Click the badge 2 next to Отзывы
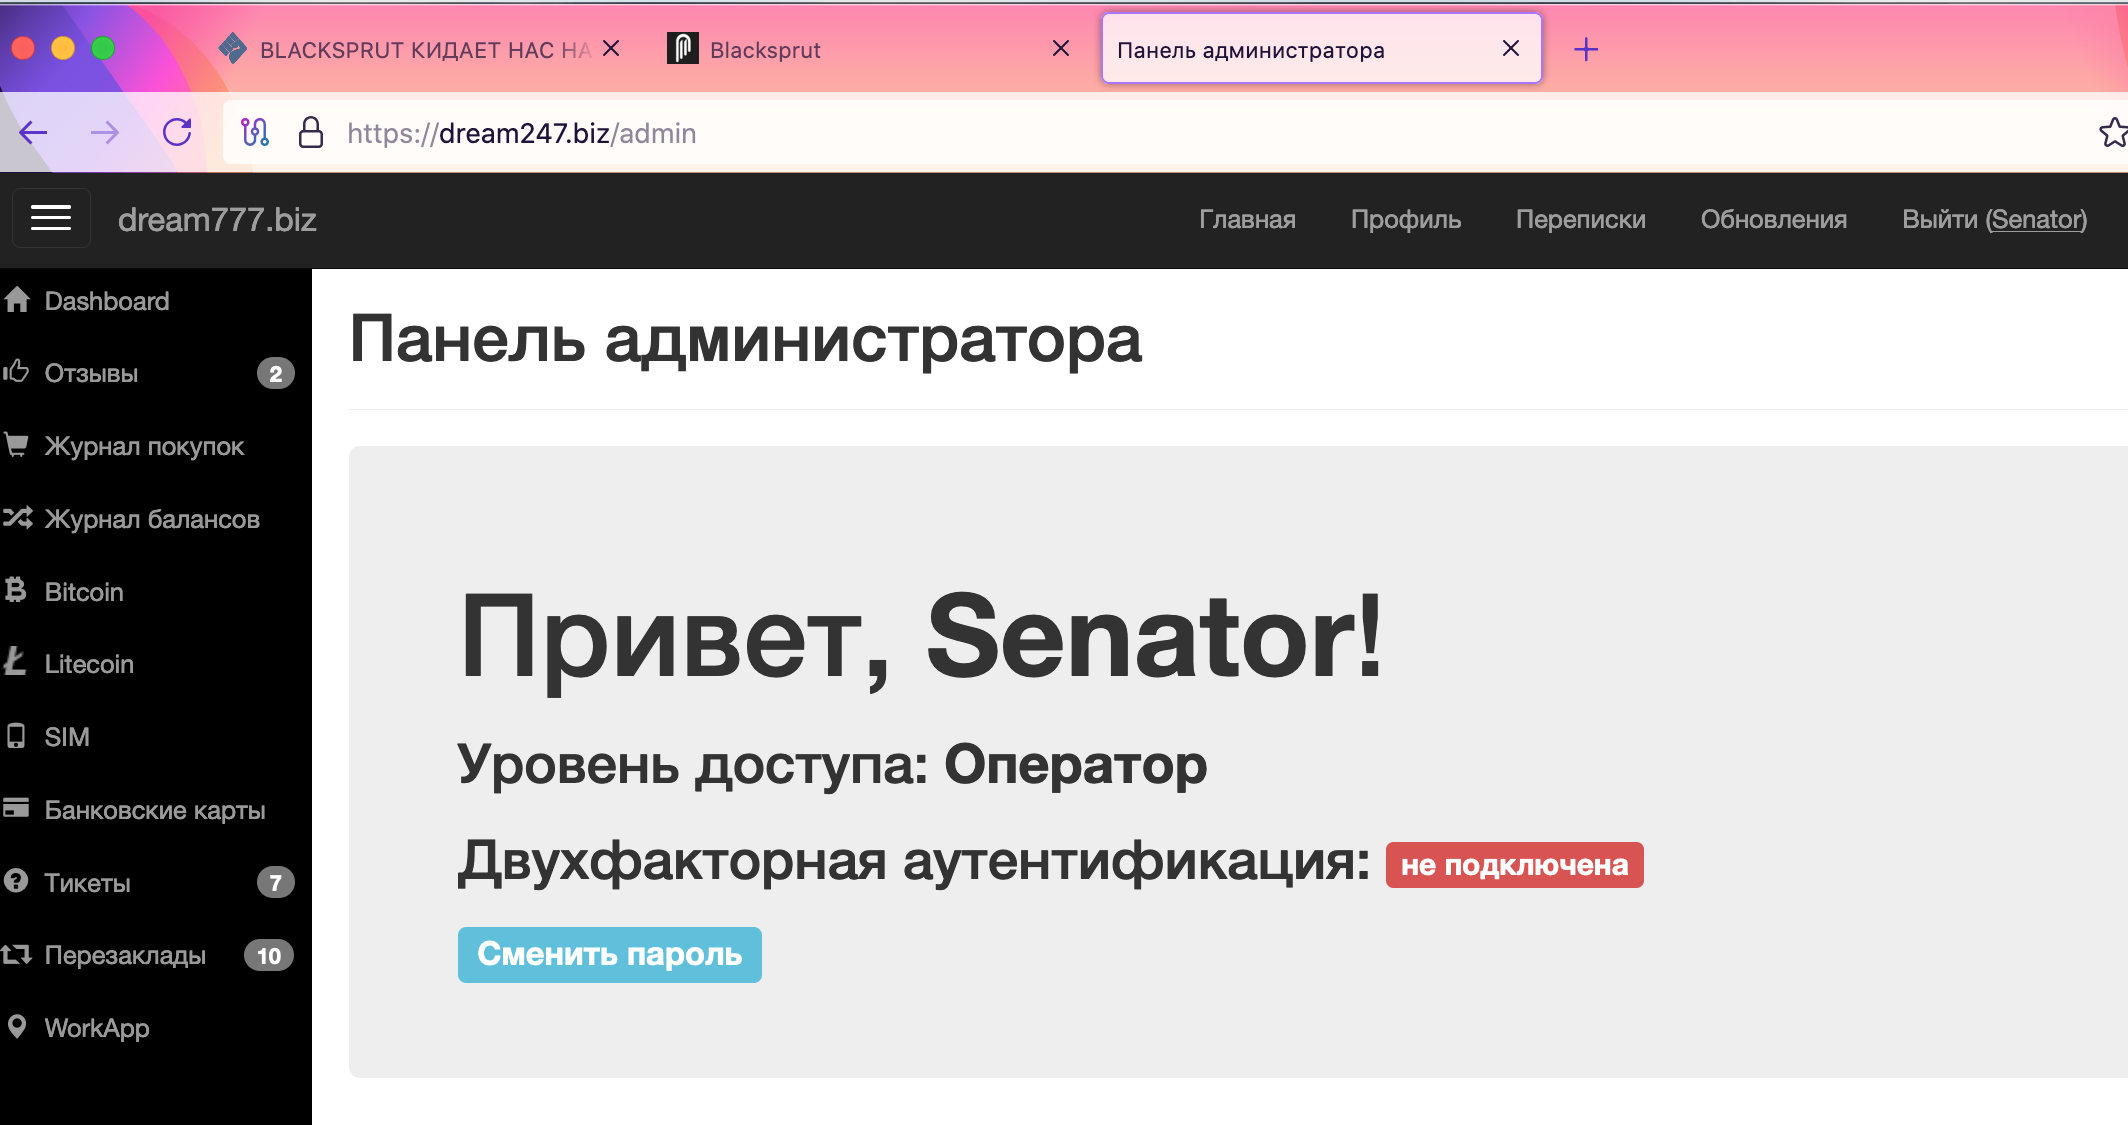Screen dimensions: 2128x1125 click(x=276, y=373)
